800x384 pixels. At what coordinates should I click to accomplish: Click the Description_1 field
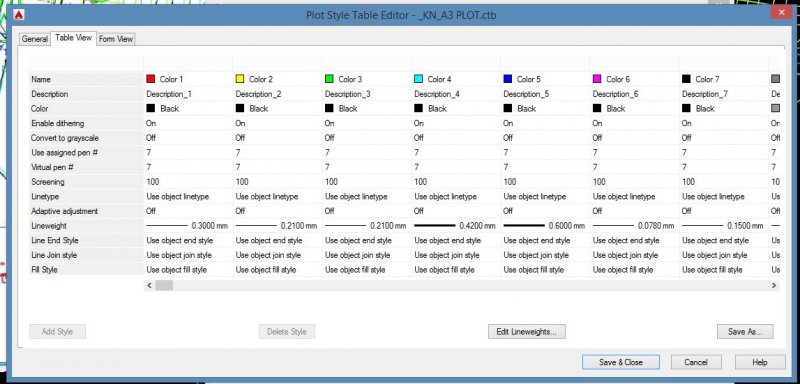(x=188, y=94)
